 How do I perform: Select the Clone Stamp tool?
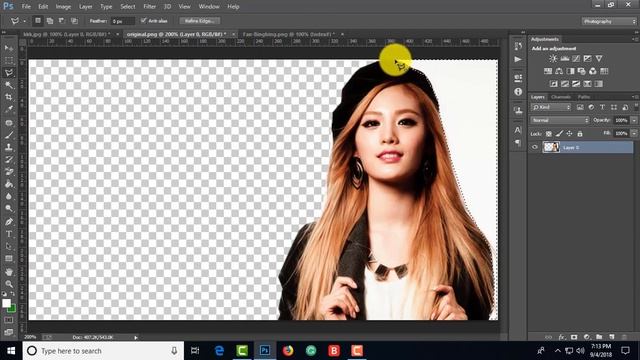pos(9,147)
